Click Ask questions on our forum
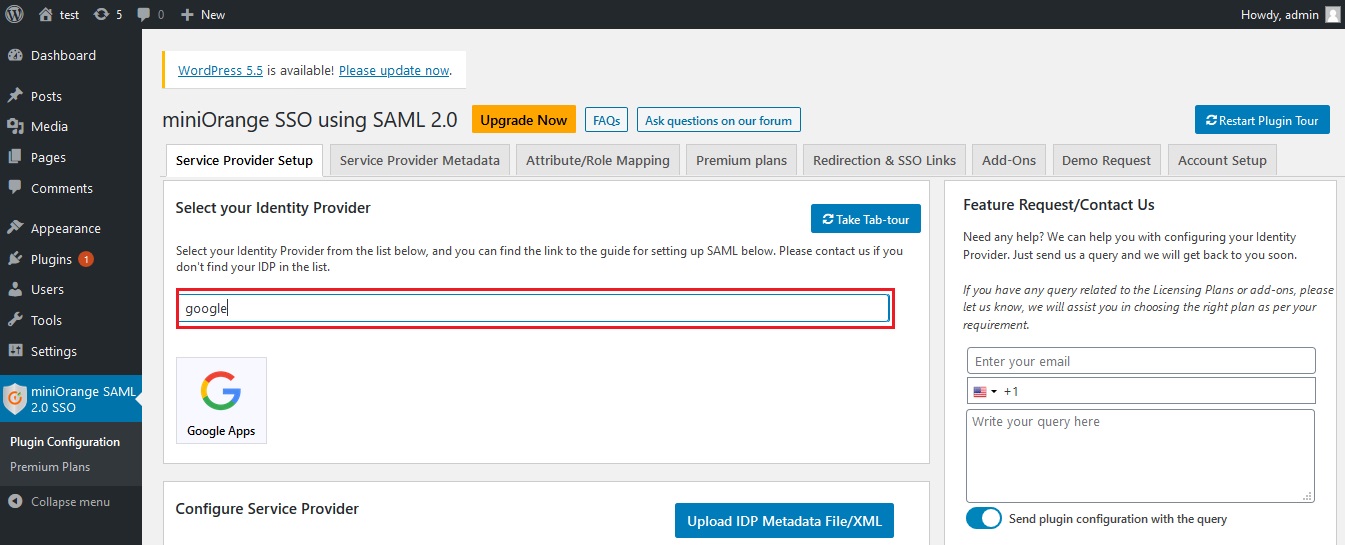This screenshot has width=1345, height=545. tap(718, 120)
